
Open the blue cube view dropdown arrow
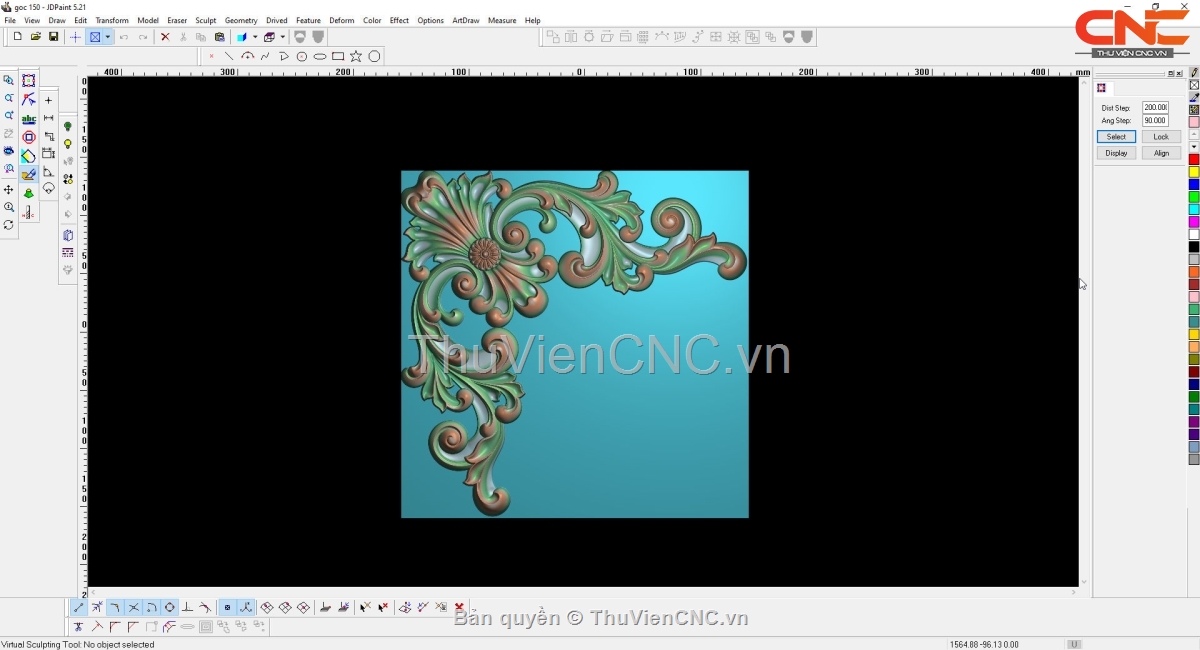point(255,37)
